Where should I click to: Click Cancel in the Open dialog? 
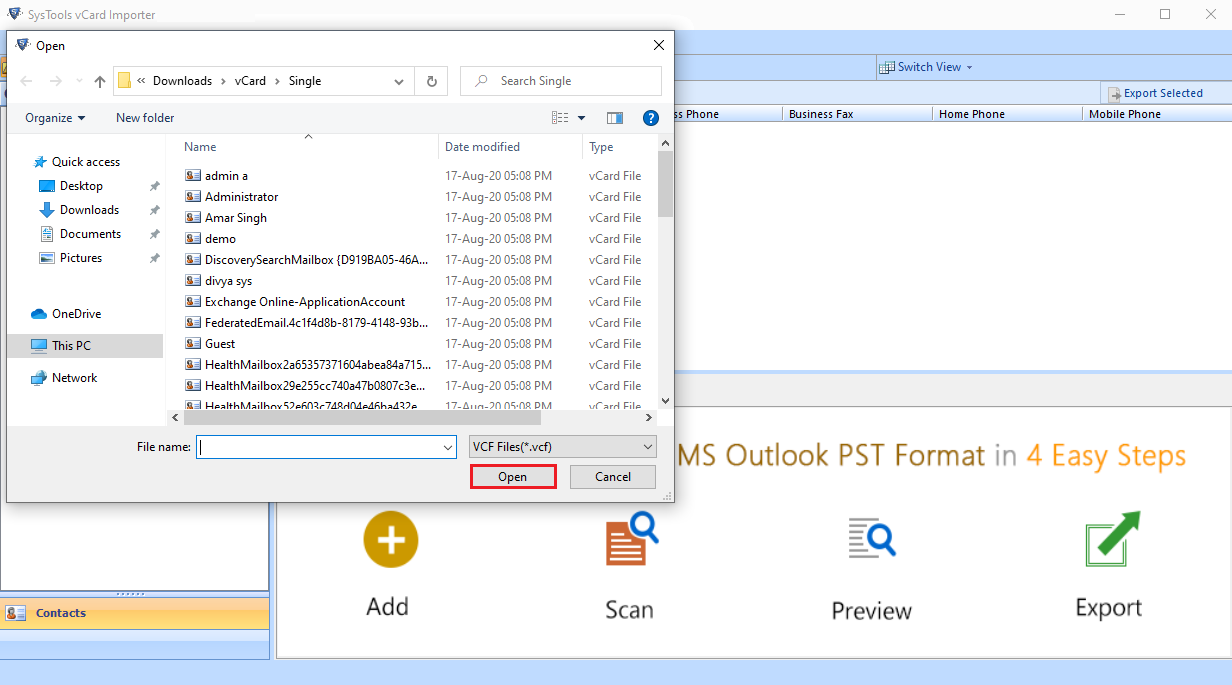point(613,477)
